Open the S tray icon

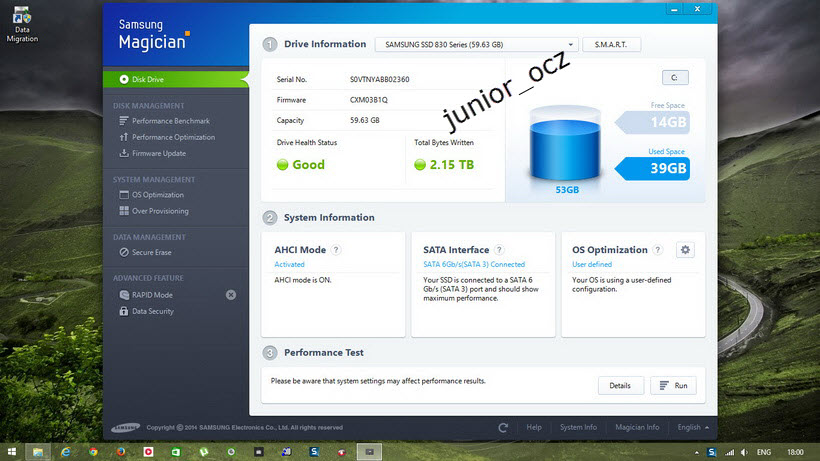pos(711,452)
